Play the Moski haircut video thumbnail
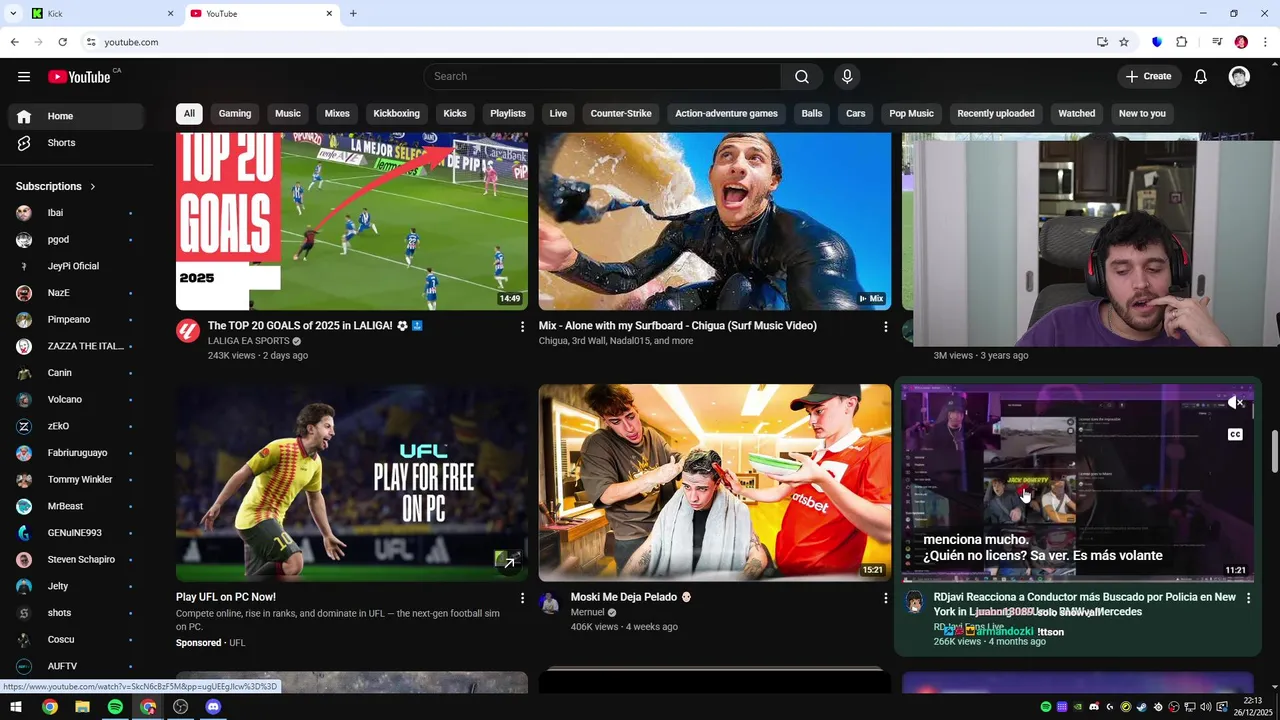The image size is (1280, 720). [715, 483]
